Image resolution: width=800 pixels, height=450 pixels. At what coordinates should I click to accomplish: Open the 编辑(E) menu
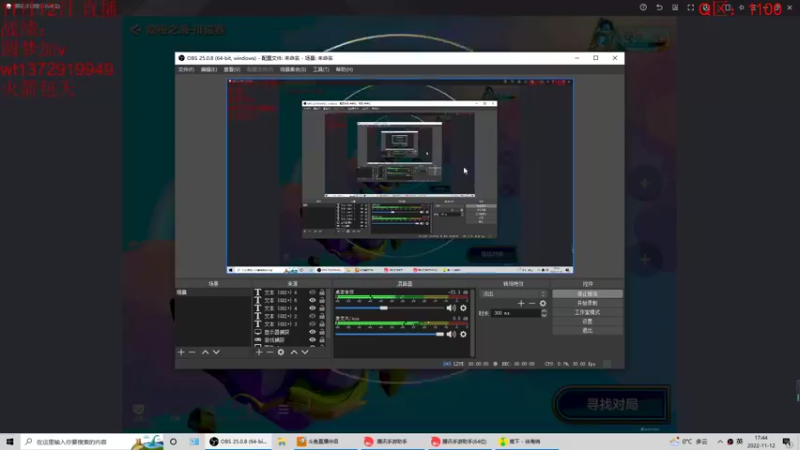(x=209, y=69)
